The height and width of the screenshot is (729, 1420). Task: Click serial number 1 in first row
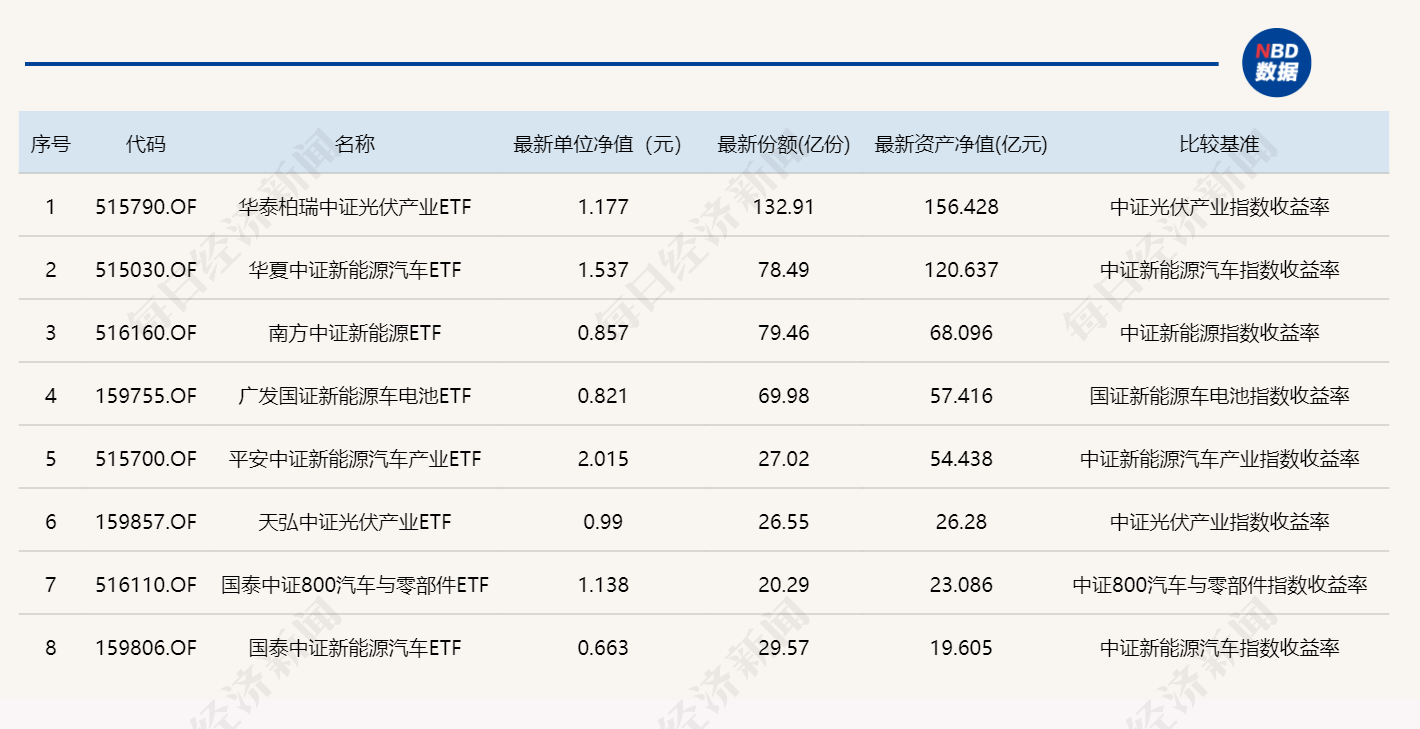click(50, 207)
